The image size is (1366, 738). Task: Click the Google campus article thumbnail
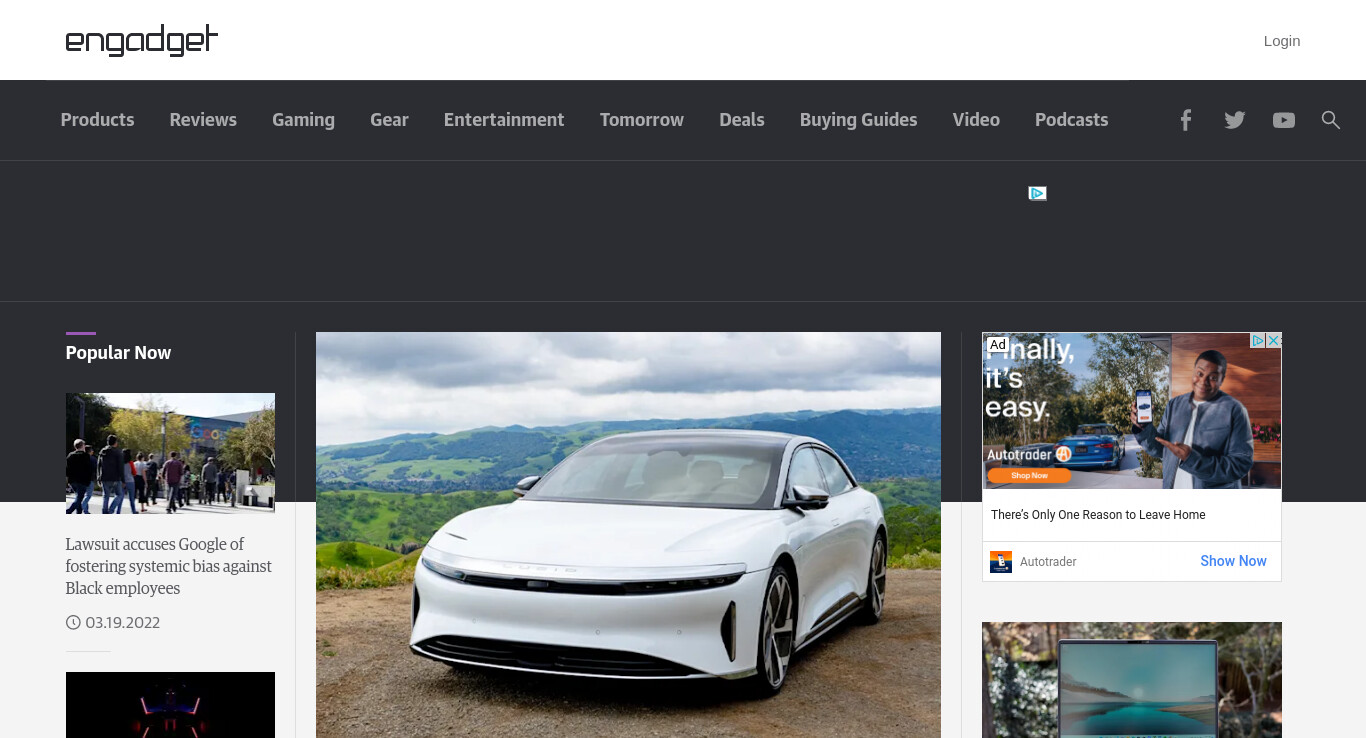(x=170, y=453)
